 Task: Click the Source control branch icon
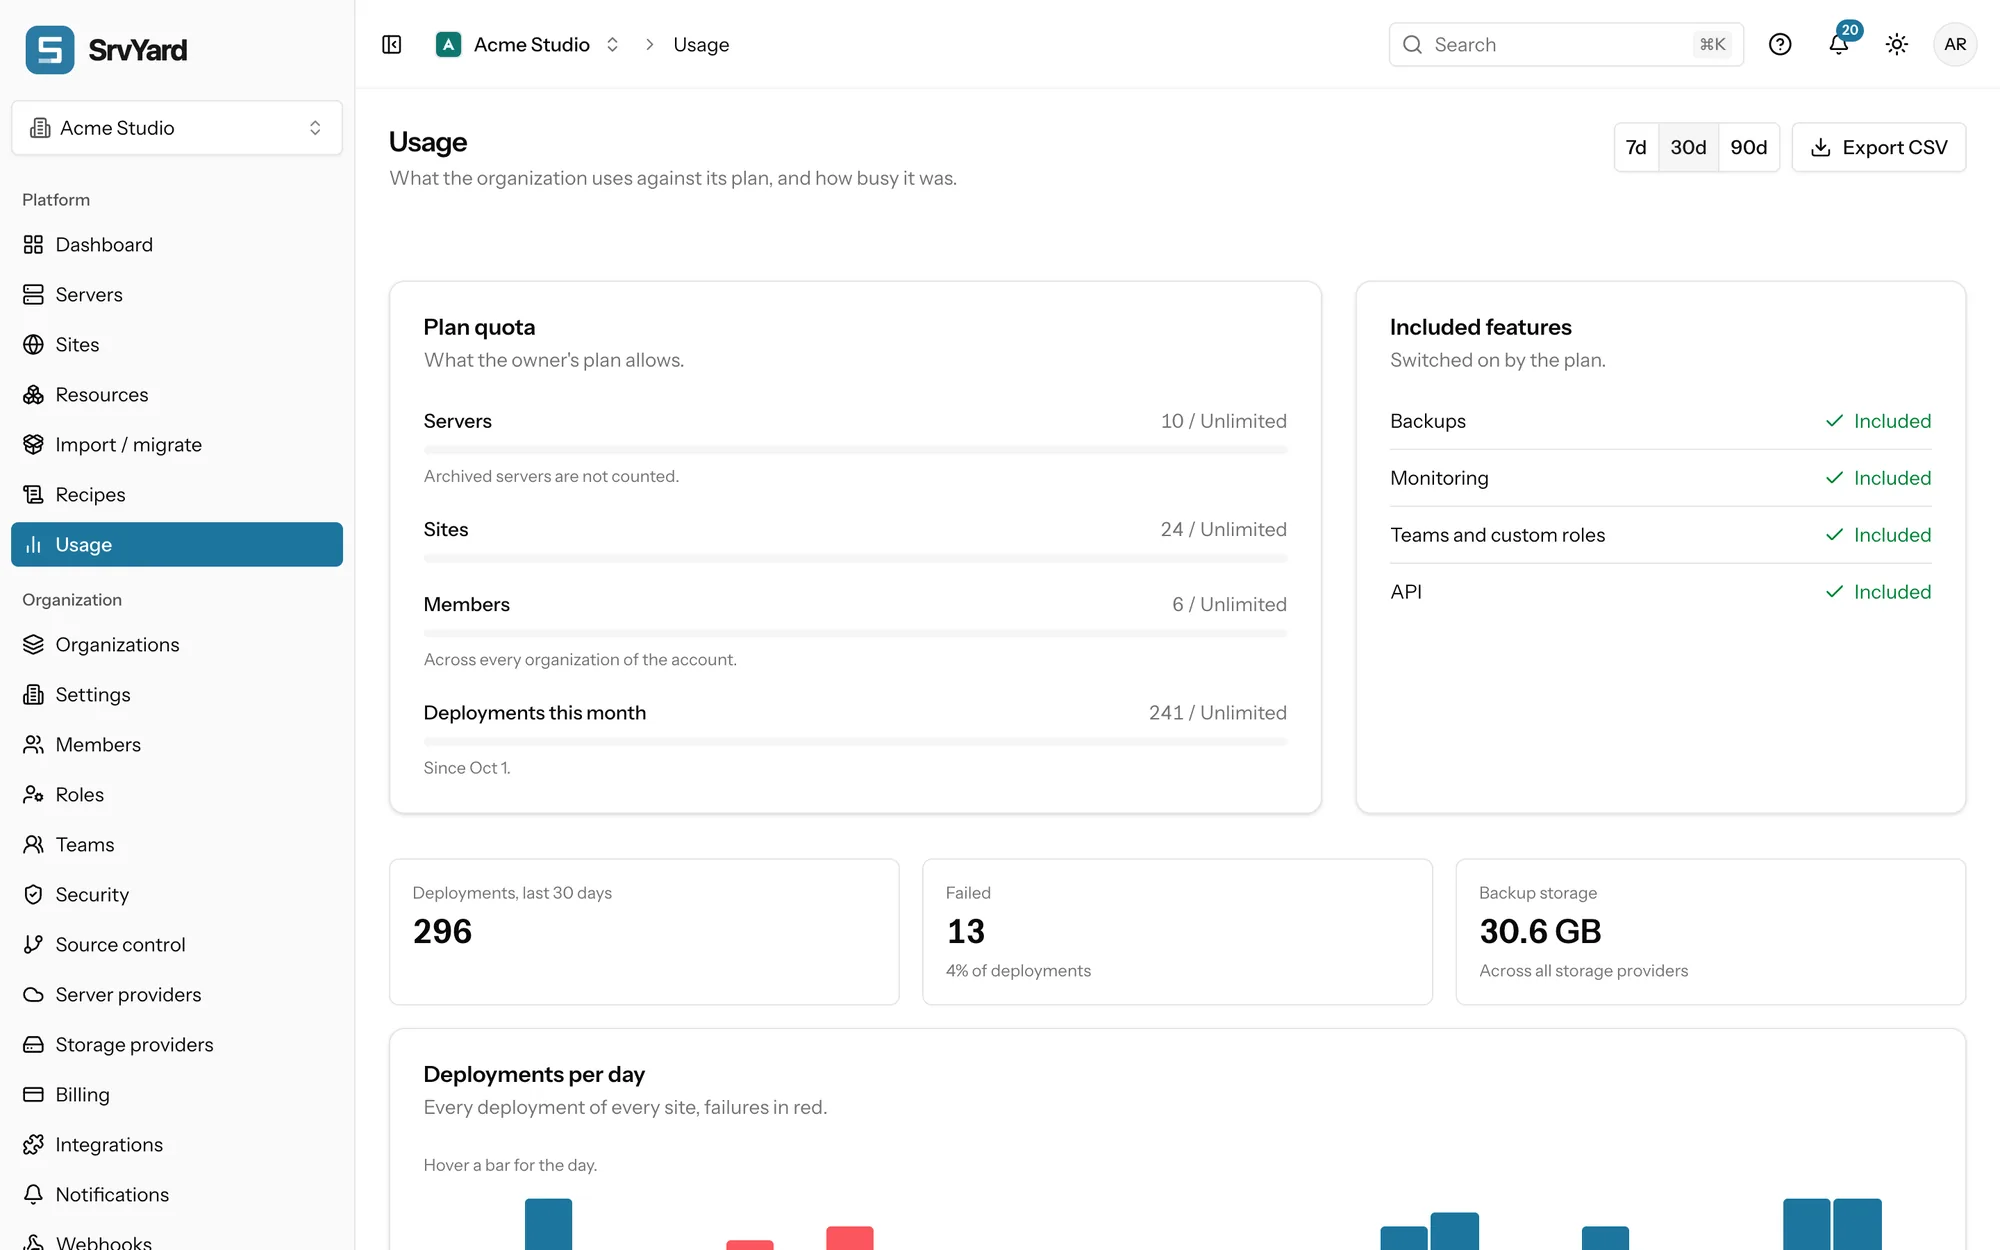pyautogui.click(x=34, y=945)
